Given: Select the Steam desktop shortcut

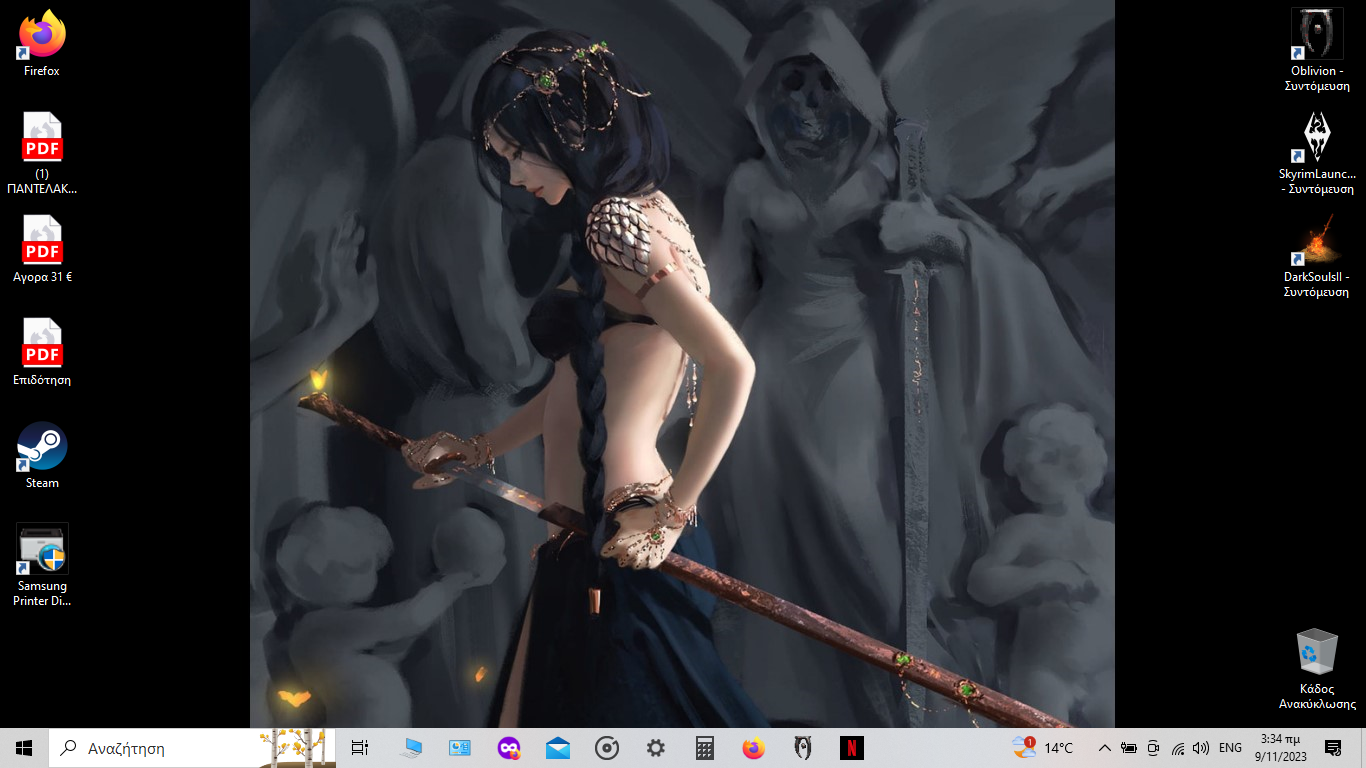Looking at the screenshot, I should click(42, 455).
